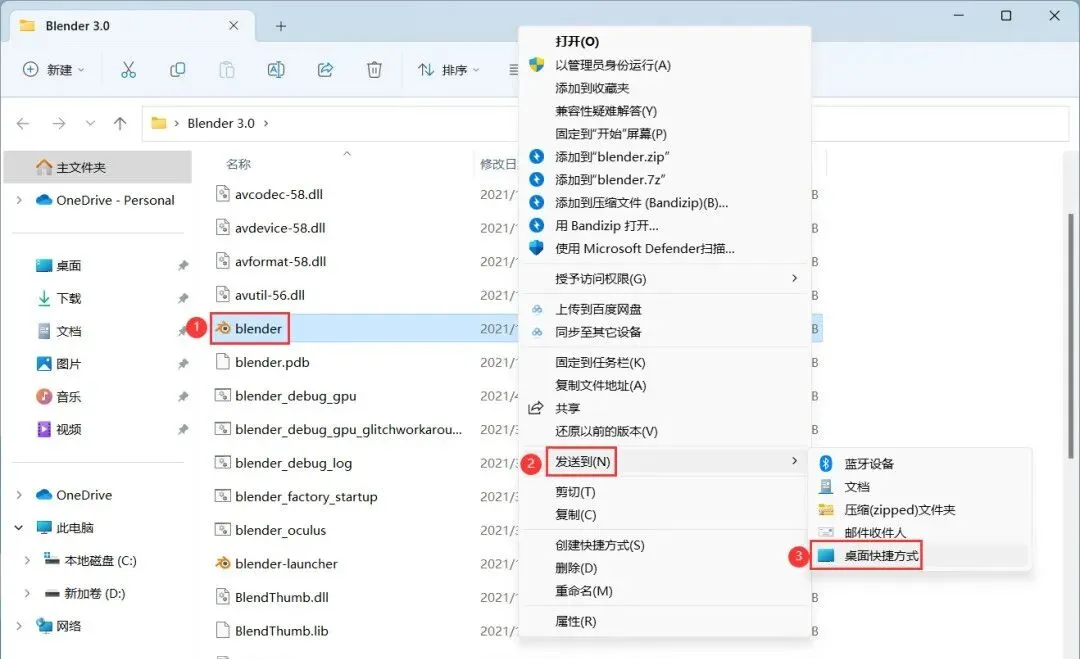Select file blender_debug_log
Screen dimensions: 1080x659
(x=293, y=463)
